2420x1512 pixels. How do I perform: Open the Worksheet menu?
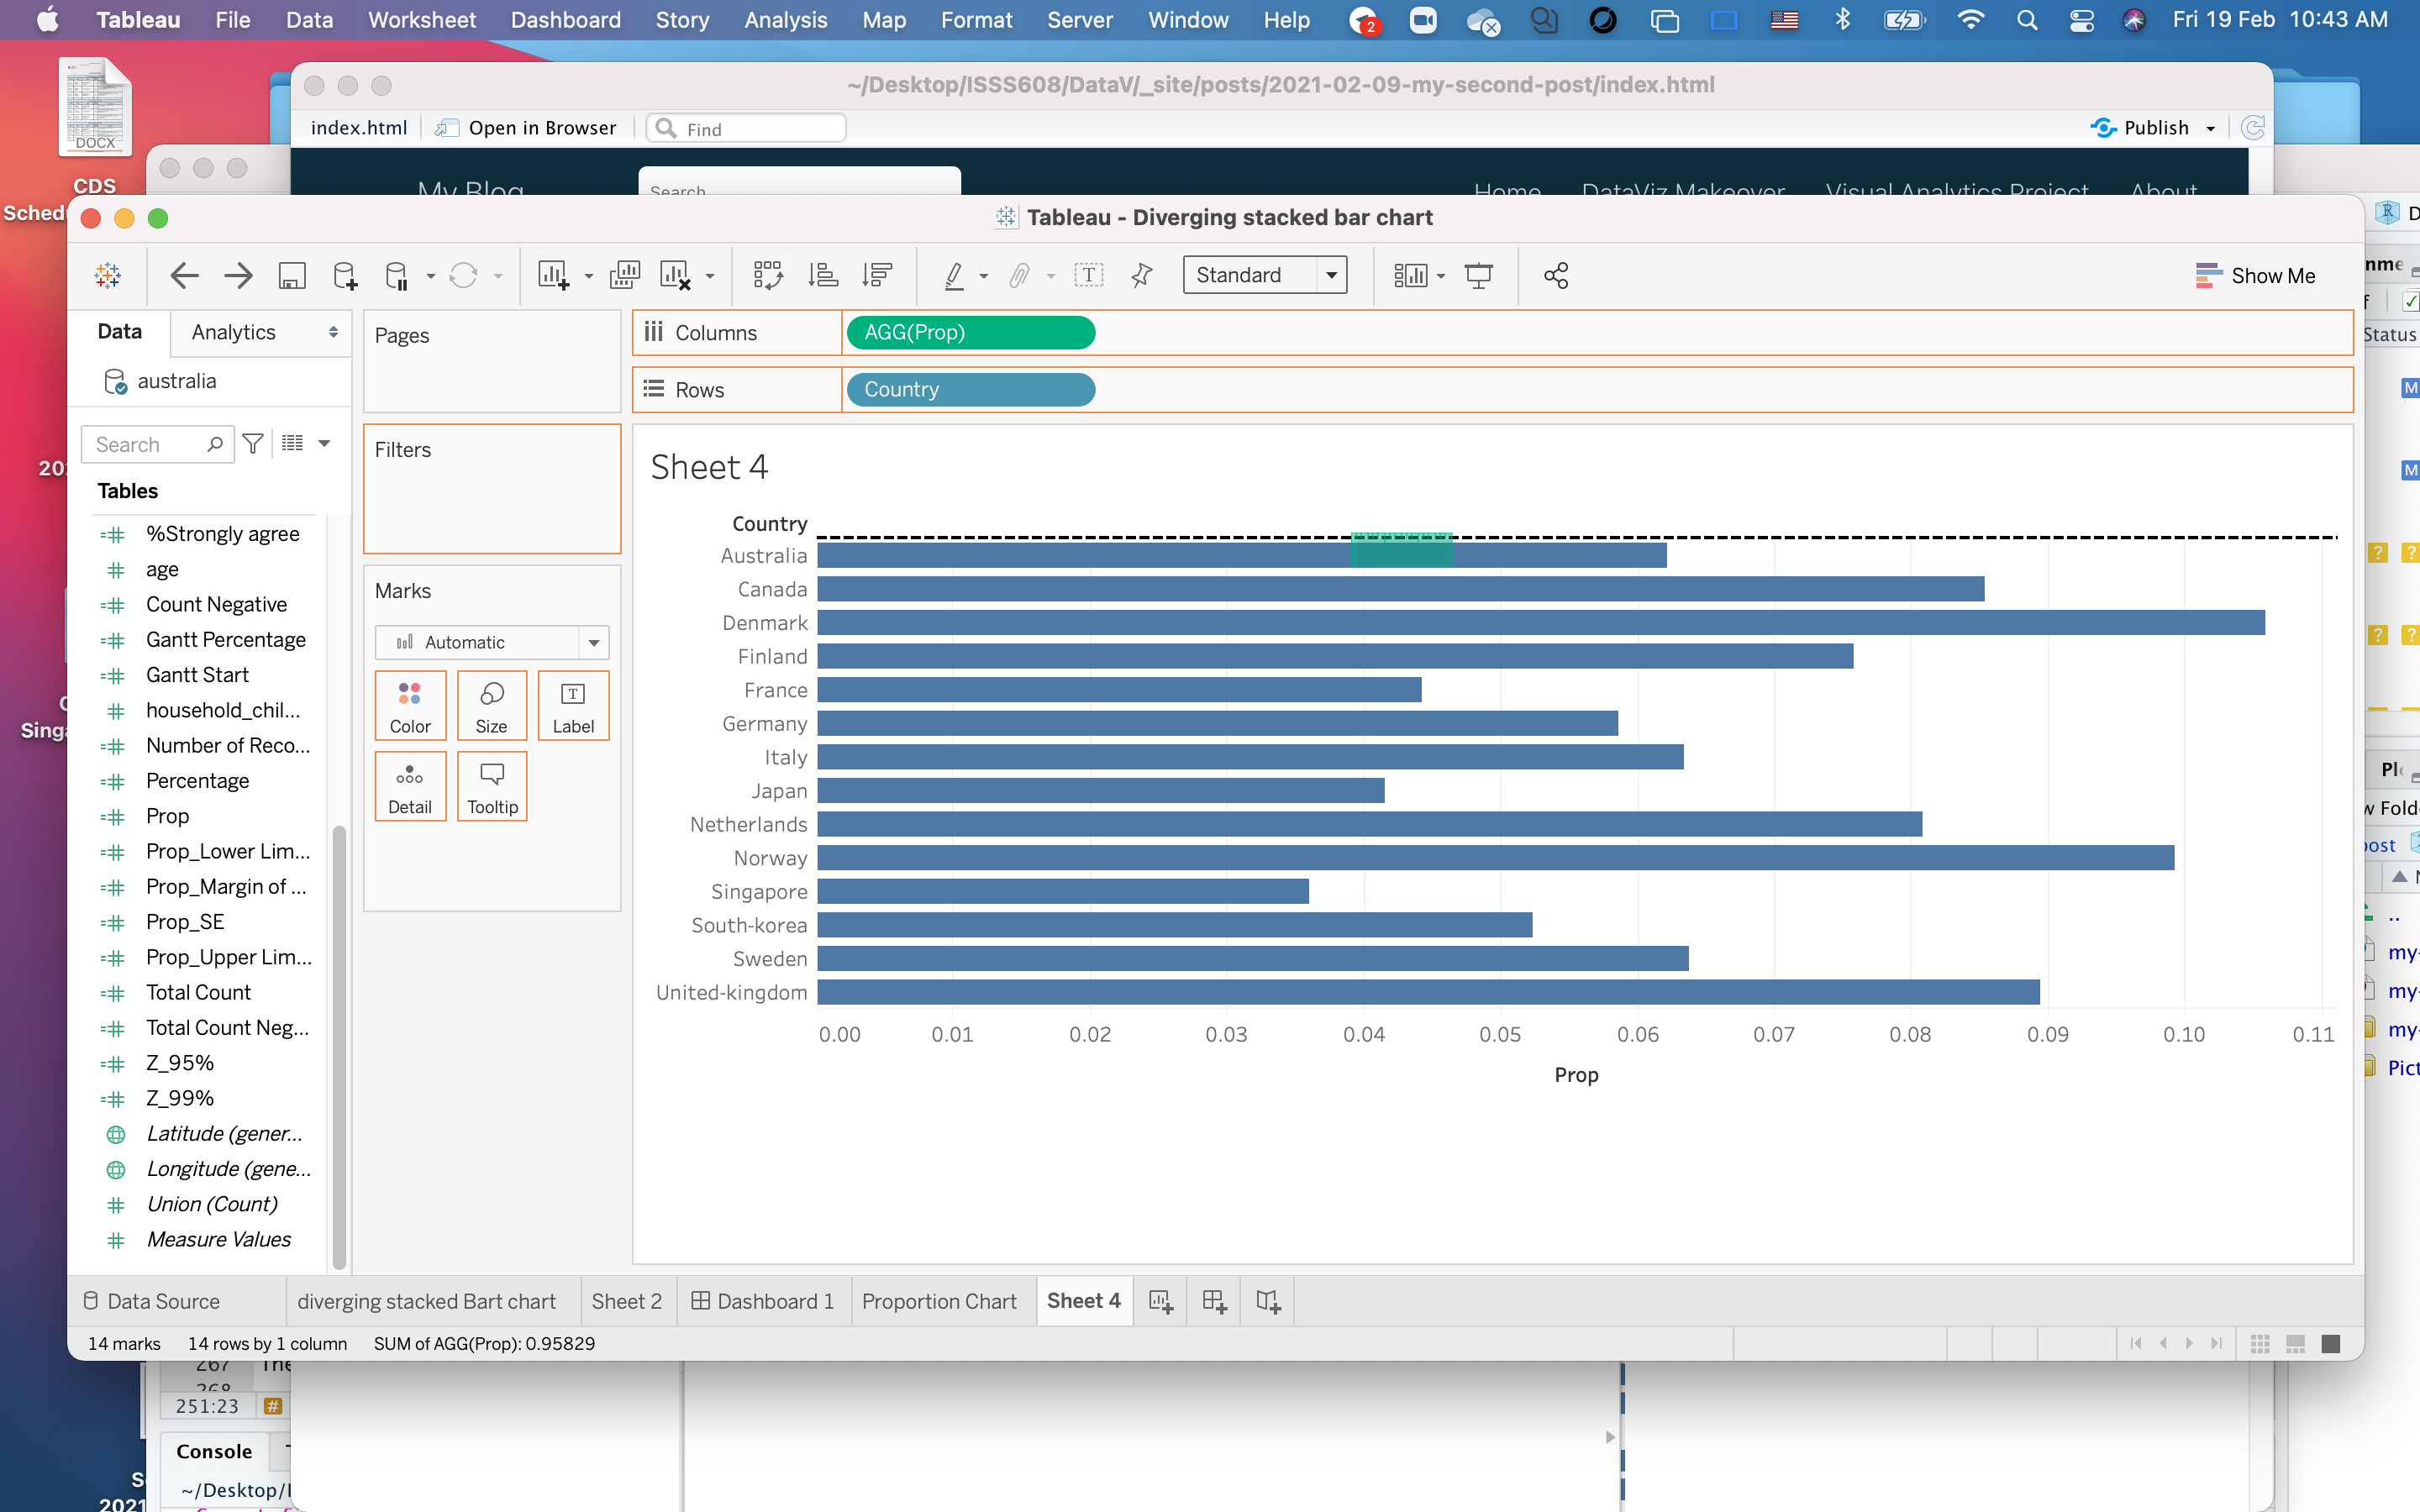pyautogui.click(x=421, y=20)
